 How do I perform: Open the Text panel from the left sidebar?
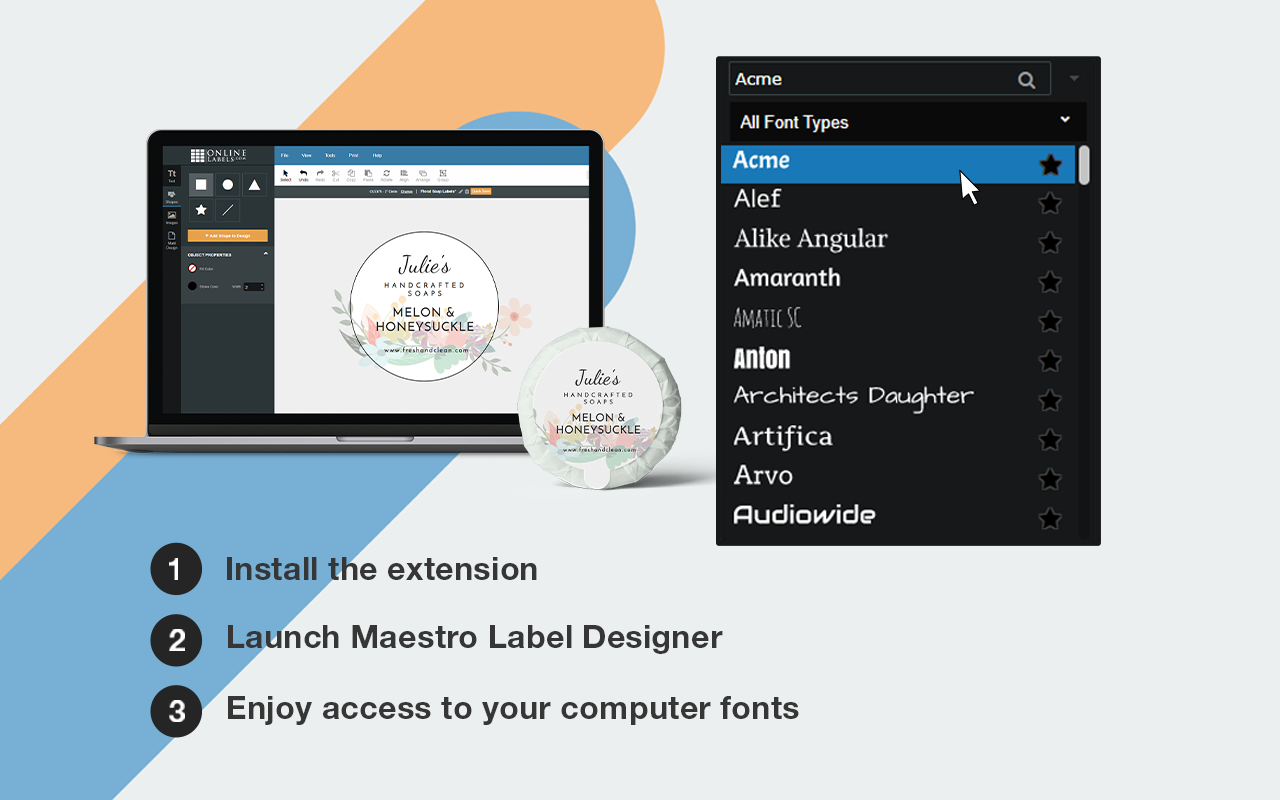(171, 176)
